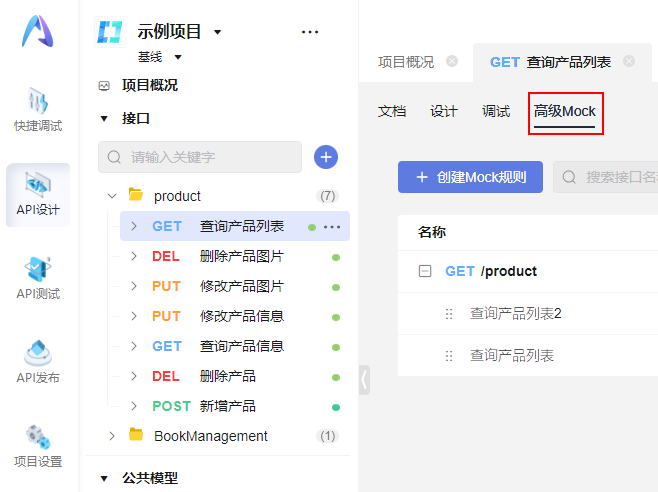Click the green status dot for 修改产品图片
Viewport: 658px width, 492px height.
336,288
